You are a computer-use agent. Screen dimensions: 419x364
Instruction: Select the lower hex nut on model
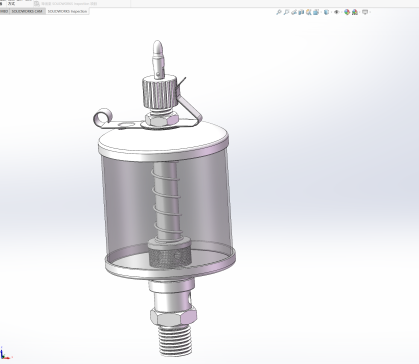(173, 317)
